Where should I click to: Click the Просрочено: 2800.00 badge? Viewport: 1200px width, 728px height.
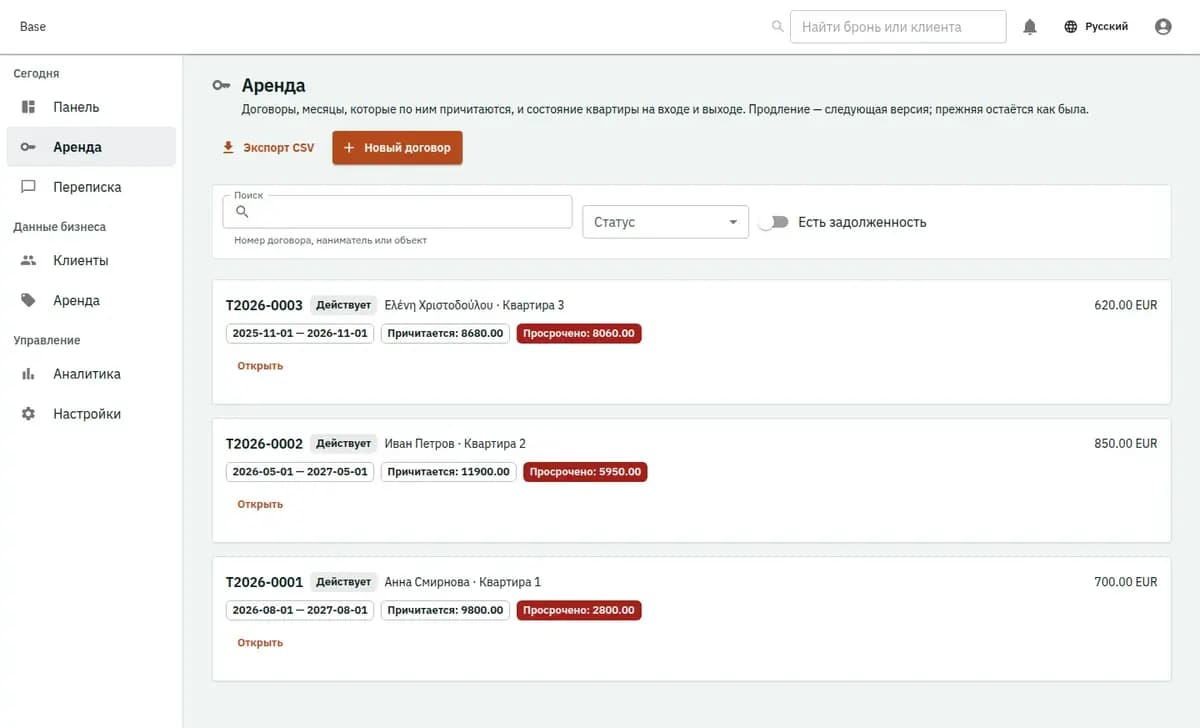[x=579, y=610]
